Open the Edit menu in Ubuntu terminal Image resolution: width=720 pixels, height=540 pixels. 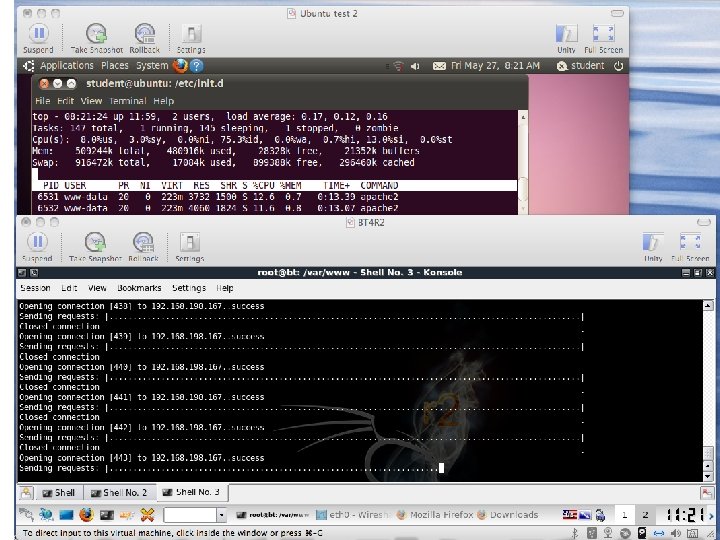[x=65, y=101]
